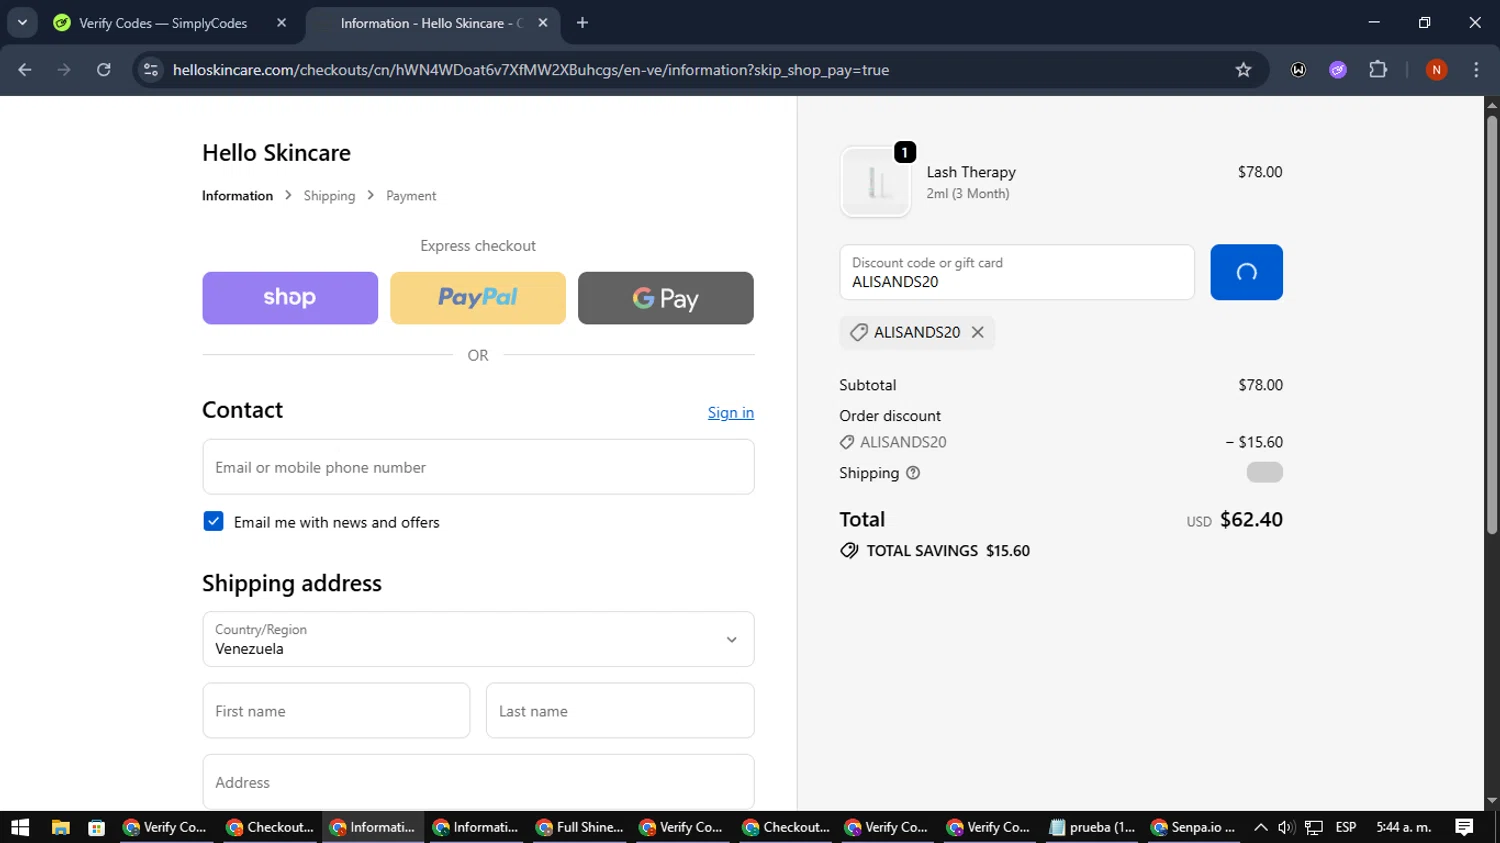Choose Google Pay express checkout
The width and height of the screenshot is (1500, 843).
tap(666, 298)
